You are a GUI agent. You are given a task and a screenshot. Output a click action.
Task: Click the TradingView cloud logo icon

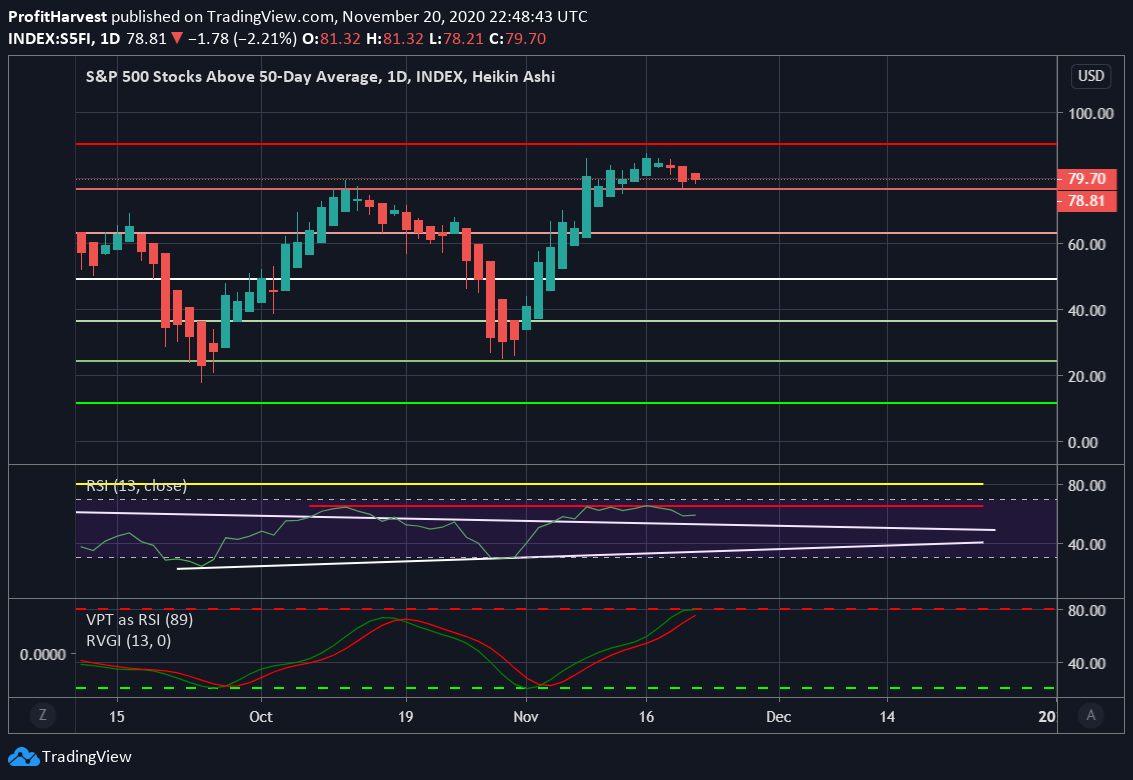[x=23, y=757]
